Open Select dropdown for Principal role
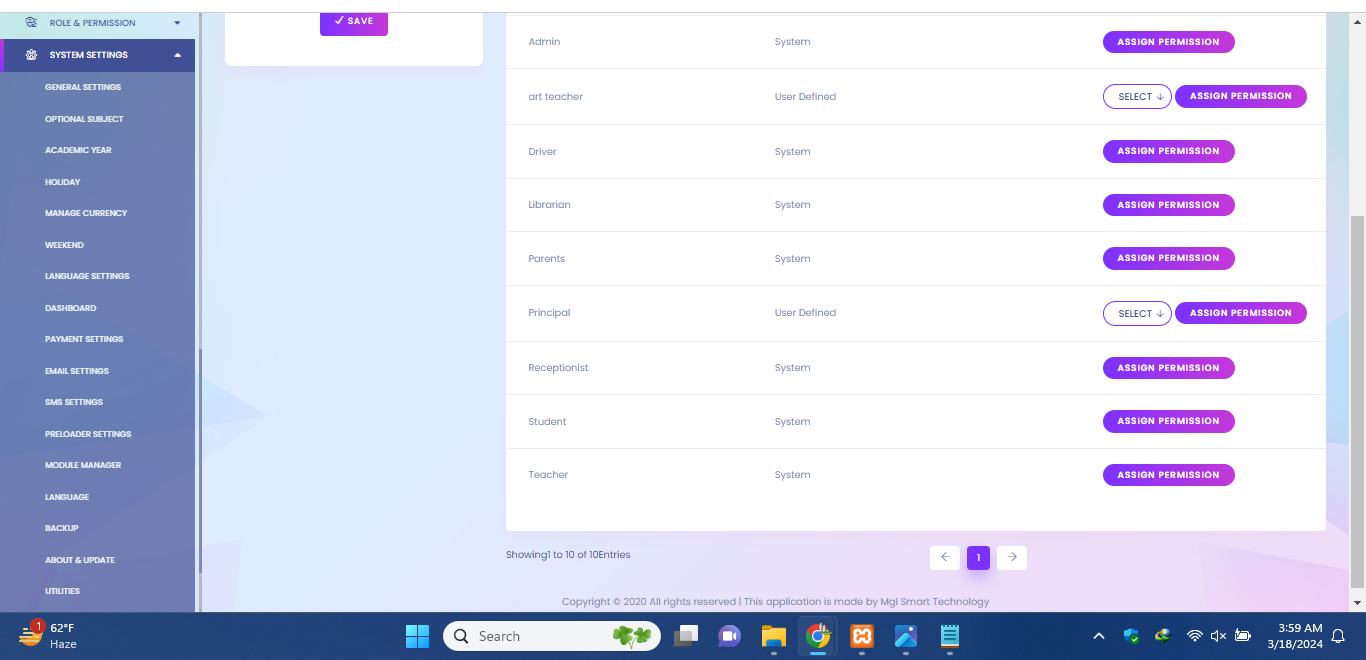The height and width of the screenshot is (660, 1366). pos(1137,313)
